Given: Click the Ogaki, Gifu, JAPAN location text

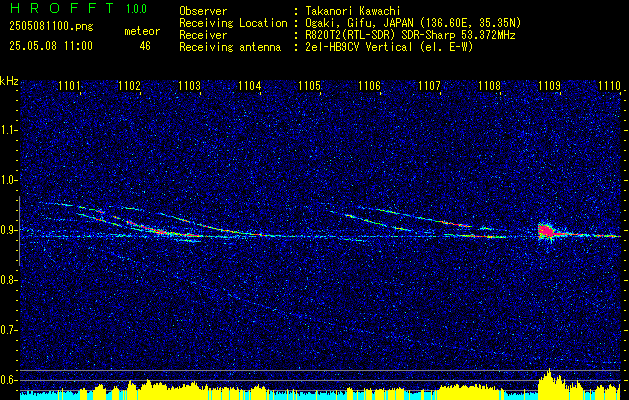Looking at the screenshot, I should 413,23.
